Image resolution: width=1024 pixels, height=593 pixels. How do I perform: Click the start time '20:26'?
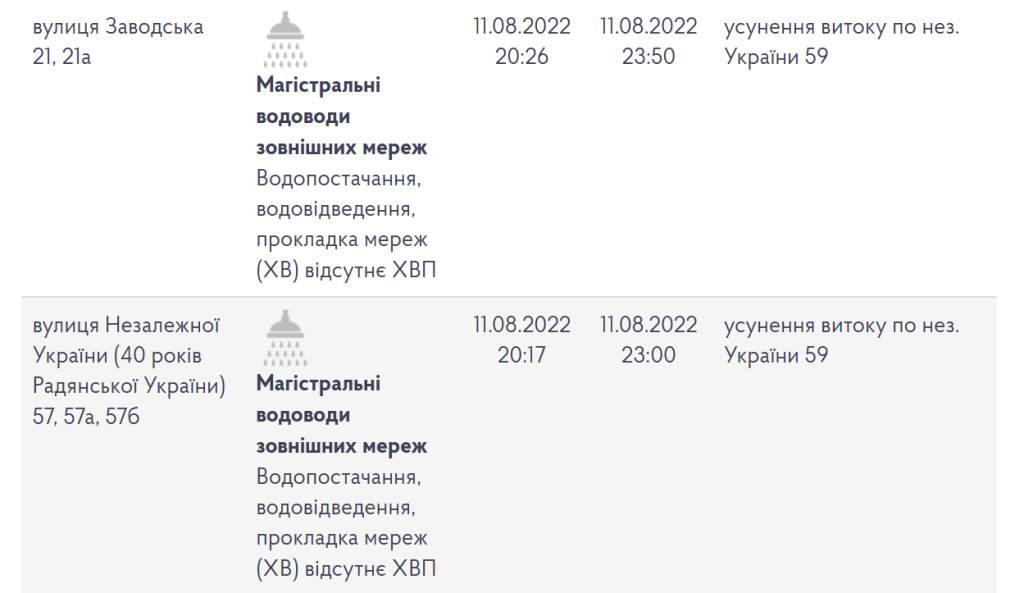click(x=522, y=57)
